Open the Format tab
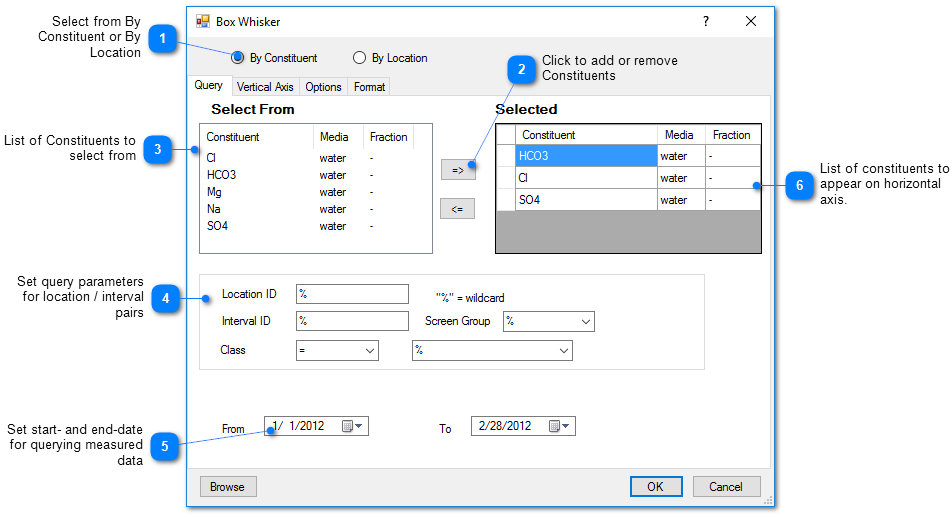Viewport: 952px width, 517px height. click(369, 87)
